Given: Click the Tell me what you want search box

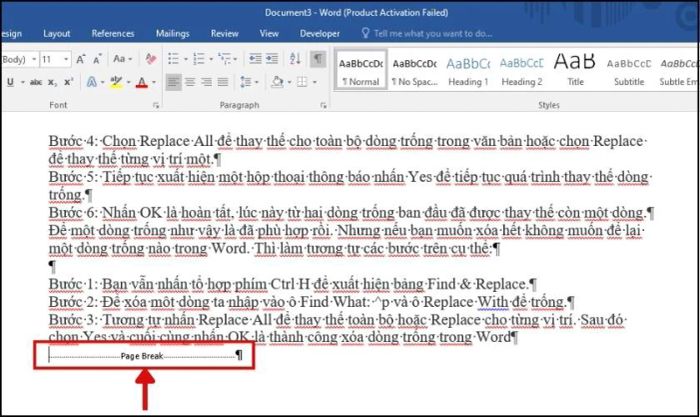Looking at the screenshot, I should coord(433,33).
